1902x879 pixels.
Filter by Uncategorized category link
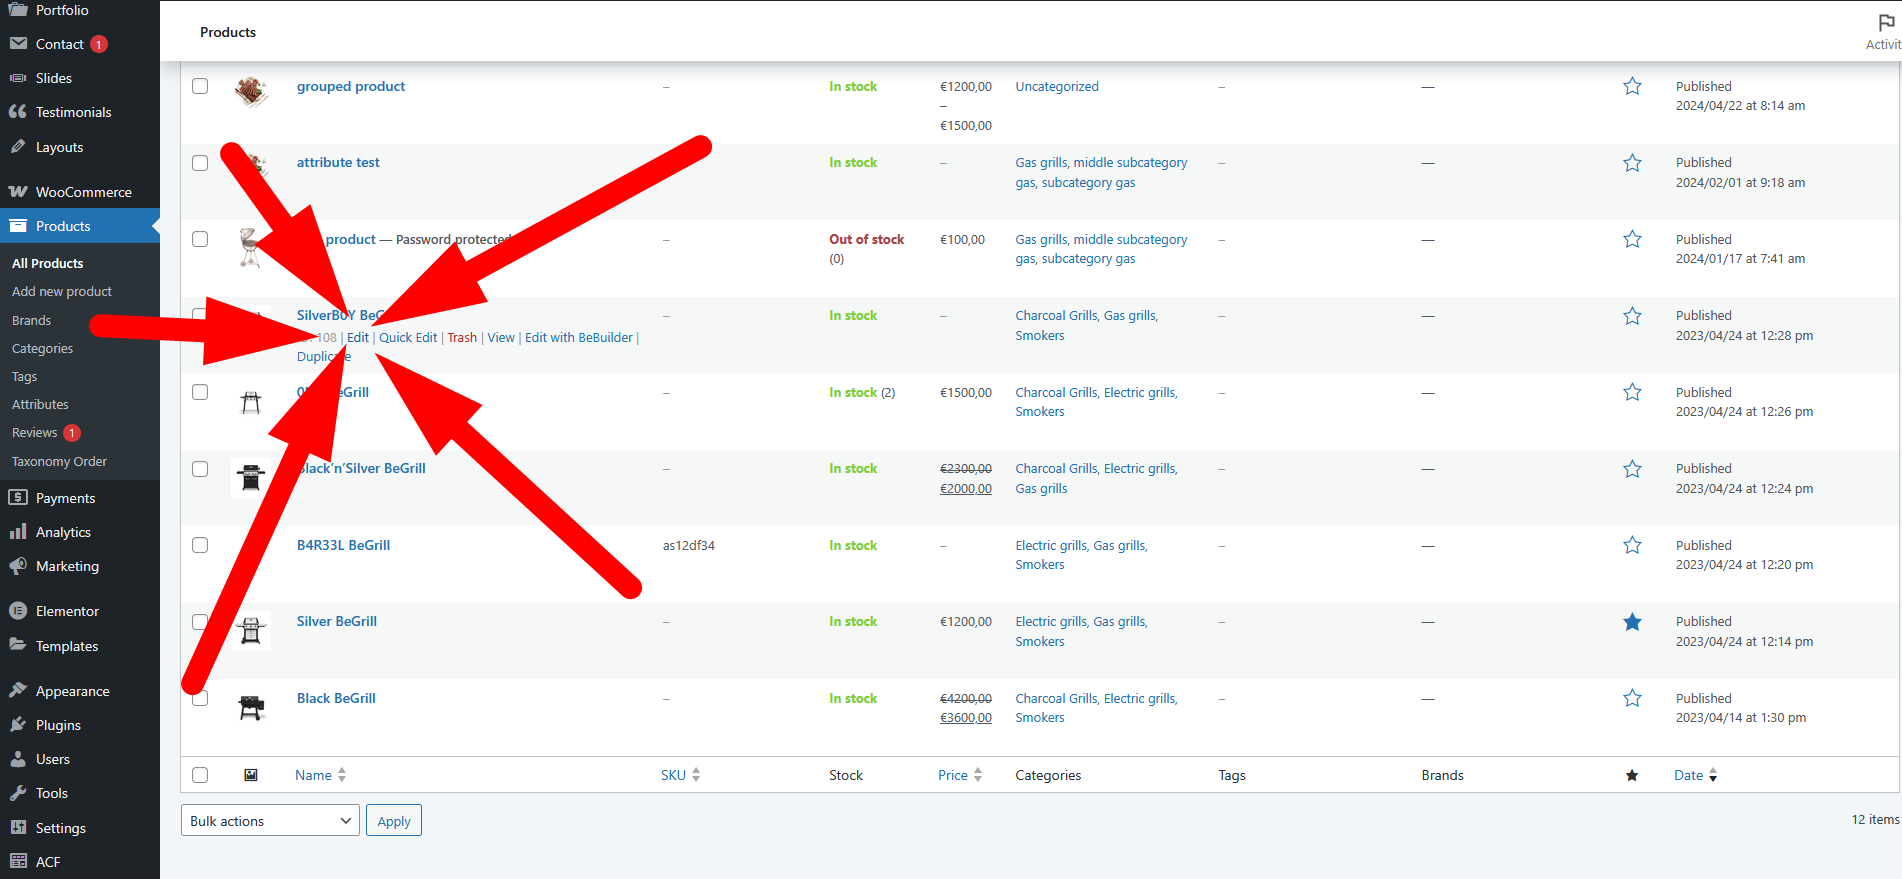pos(1057,86)
